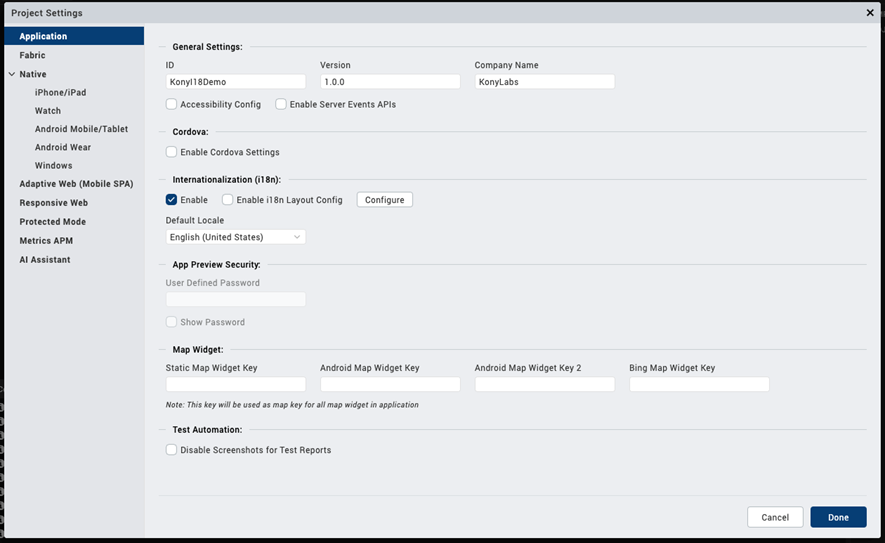Select Fabric in the sidebar
This screenshot has width=885, height=543.
point(32,56)
